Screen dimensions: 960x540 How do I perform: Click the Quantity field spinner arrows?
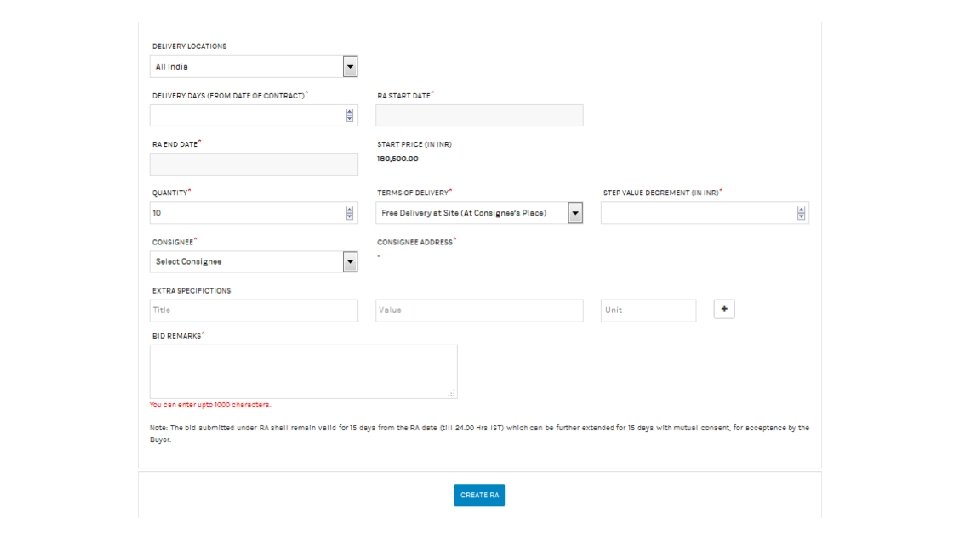click(x=349, y=213)
